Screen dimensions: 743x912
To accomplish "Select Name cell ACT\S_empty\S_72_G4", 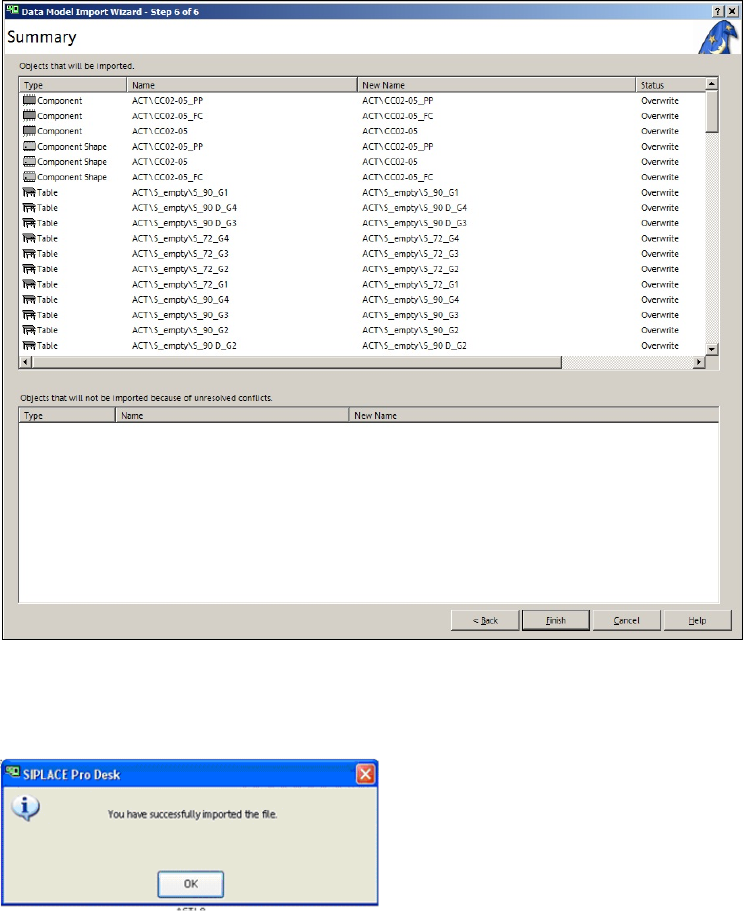I will (180, 238).
